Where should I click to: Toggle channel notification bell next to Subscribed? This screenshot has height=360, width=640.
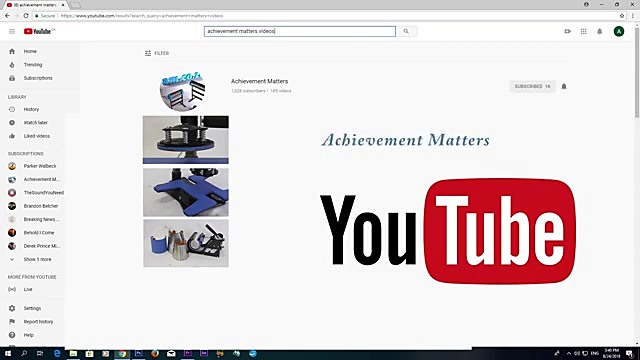564,87
